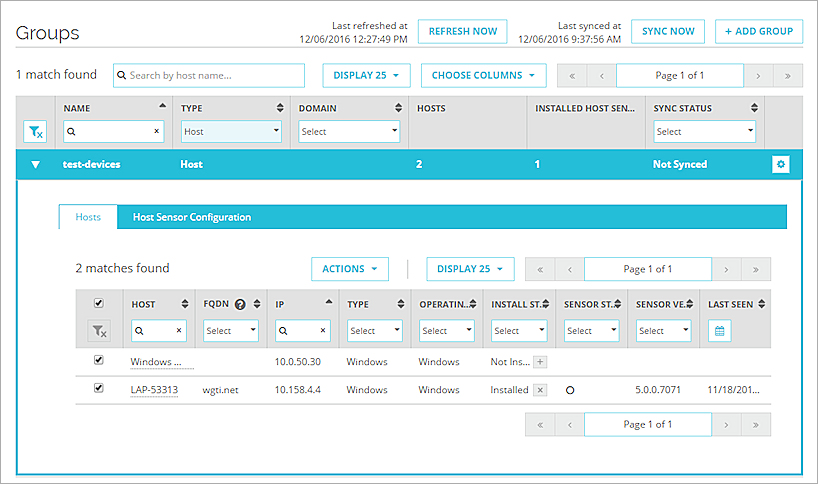Focus the Search by host name field
The image size is (818, 484).
pos(209,76)
